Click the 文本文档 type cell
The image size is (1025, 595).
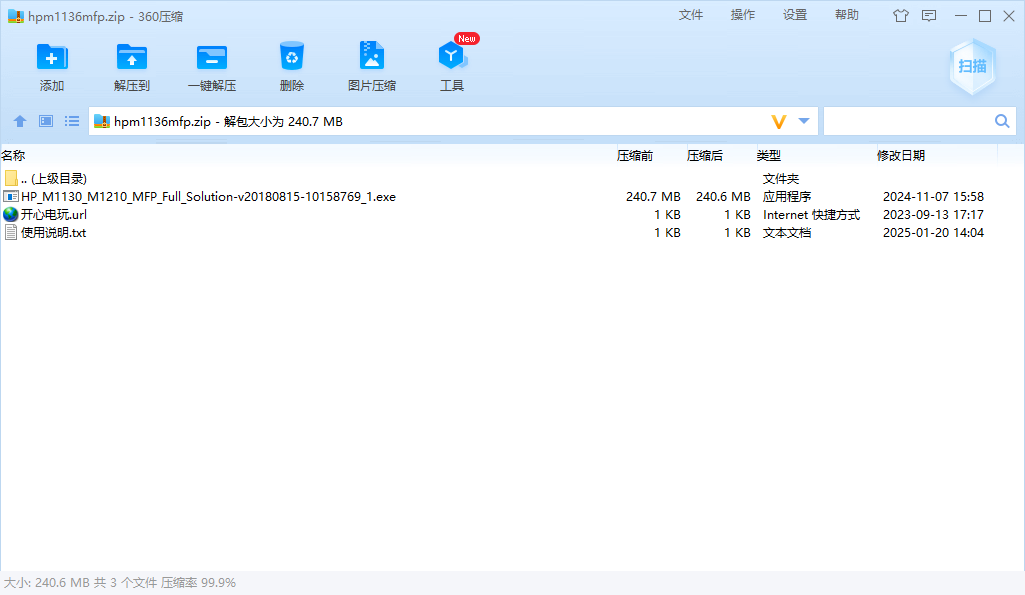point(787,233)
